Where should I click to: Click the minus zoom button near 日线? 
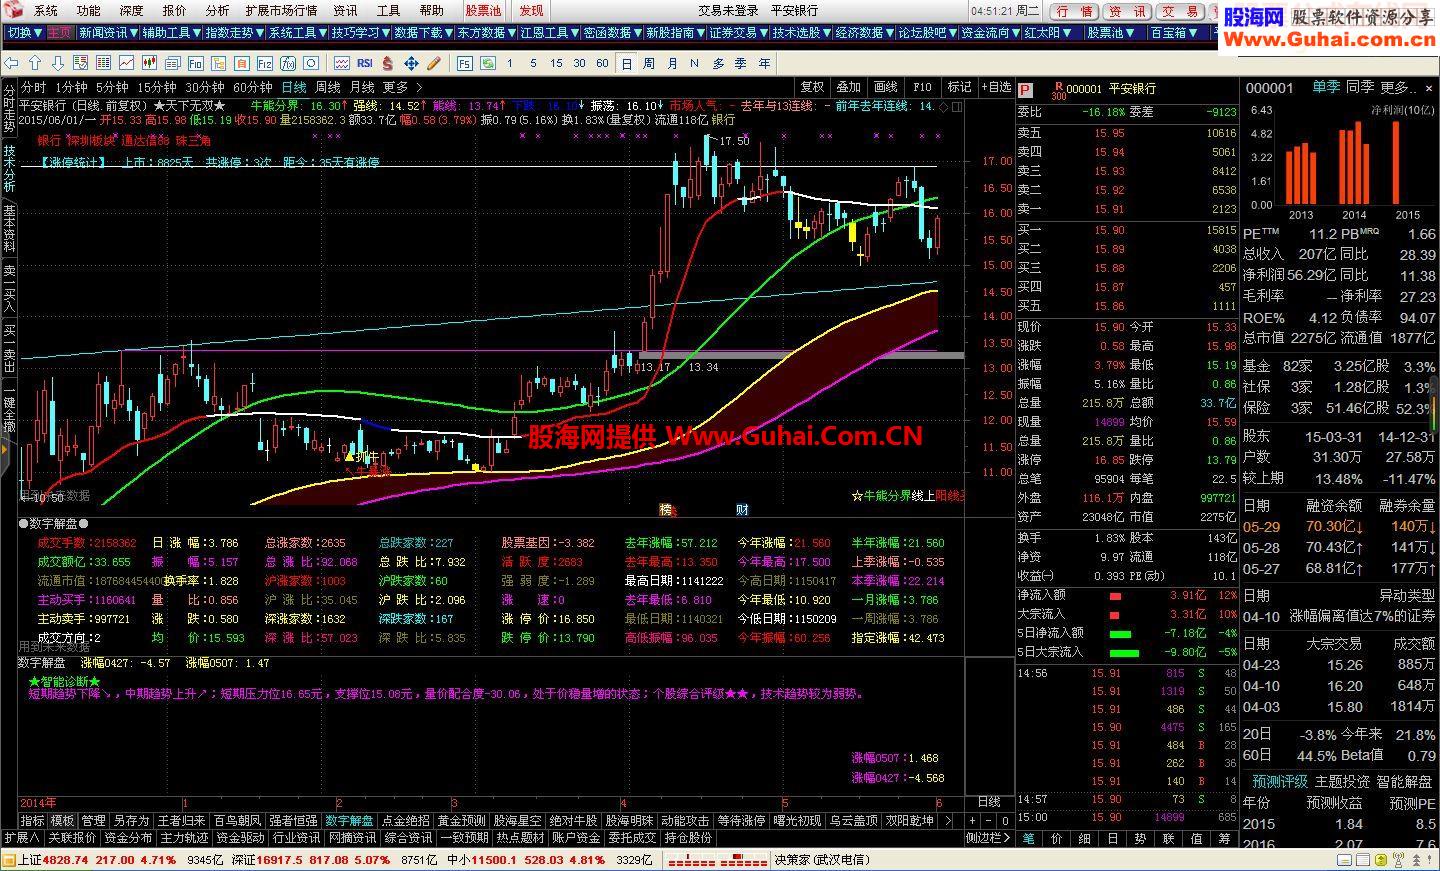tap(989, 821)
